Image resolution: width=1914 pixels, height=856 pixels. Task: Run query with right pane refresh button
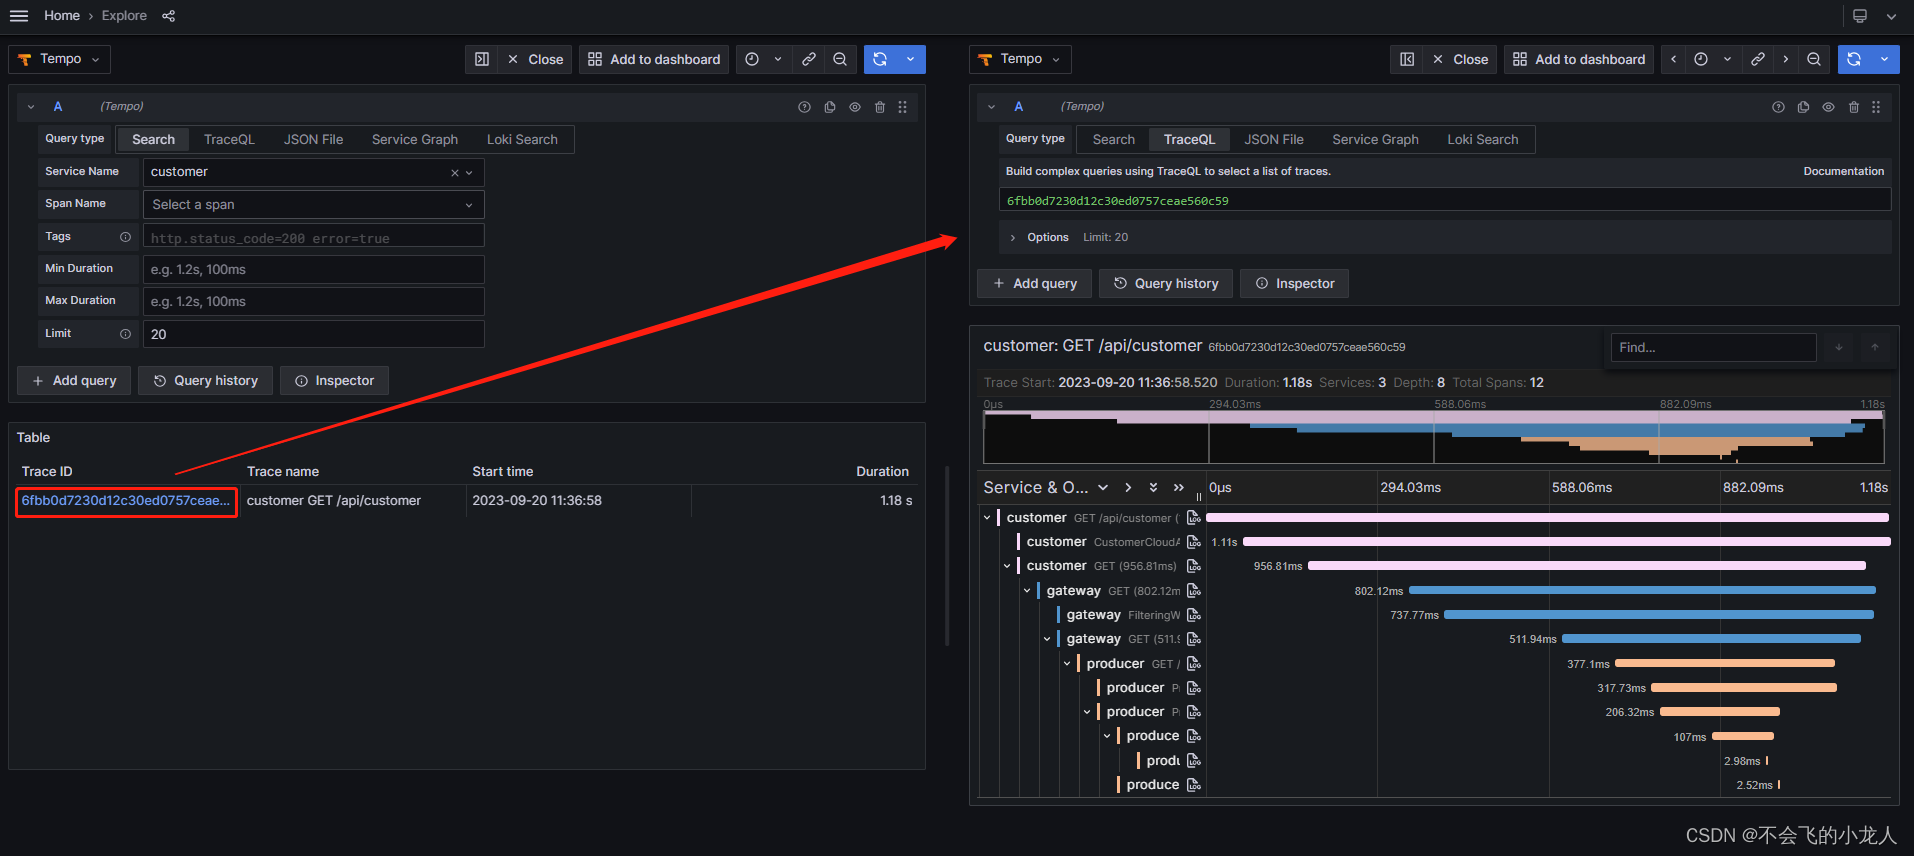(1854, 60)
